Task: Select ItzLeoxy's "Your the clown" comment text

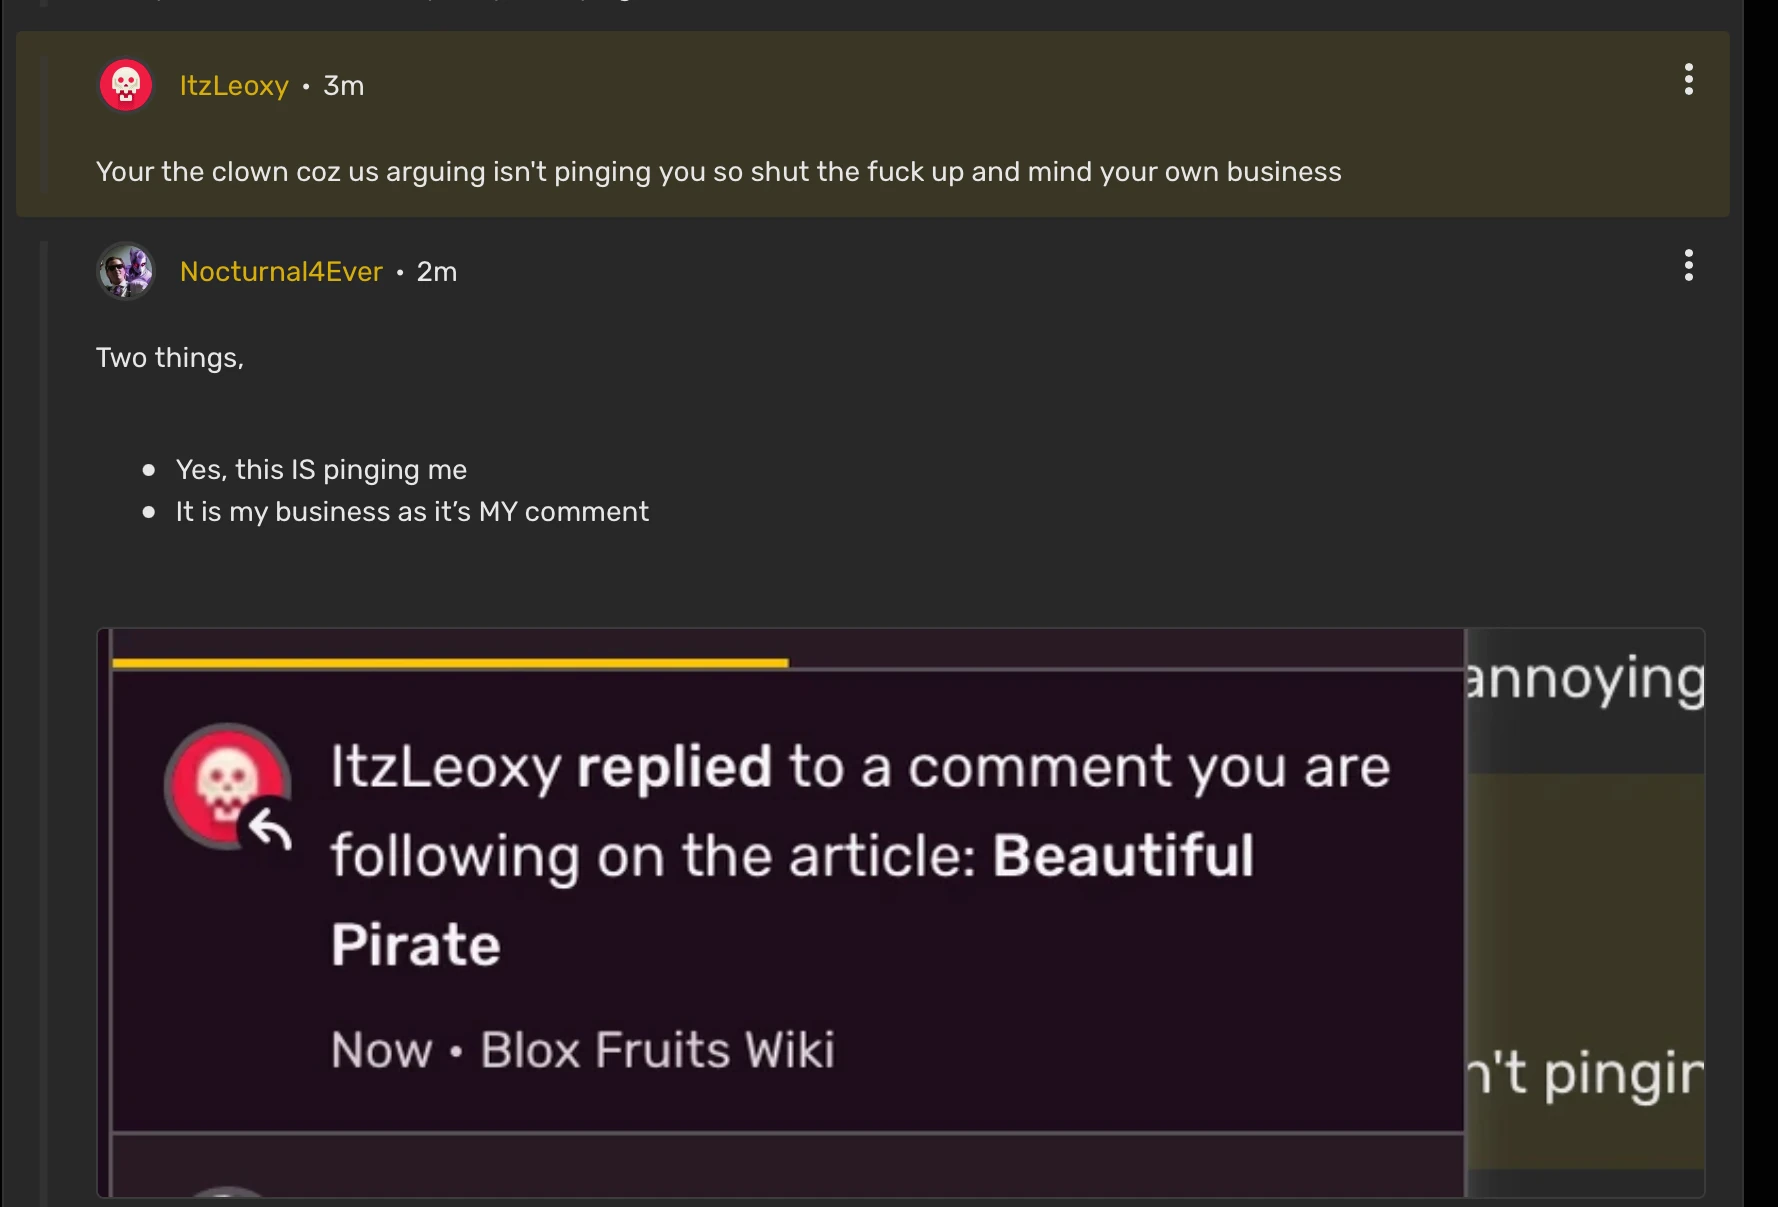Action: coord(718,172)
